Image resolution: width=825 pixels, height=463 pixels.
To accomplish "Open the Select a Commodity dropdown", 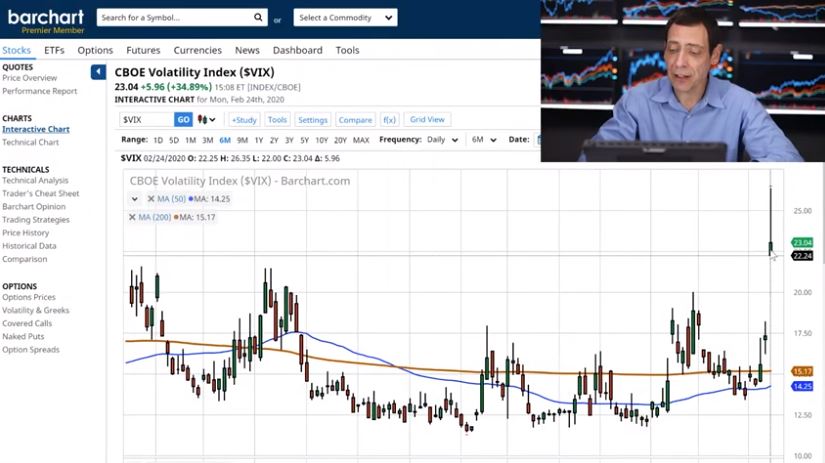I will (345, 17).
